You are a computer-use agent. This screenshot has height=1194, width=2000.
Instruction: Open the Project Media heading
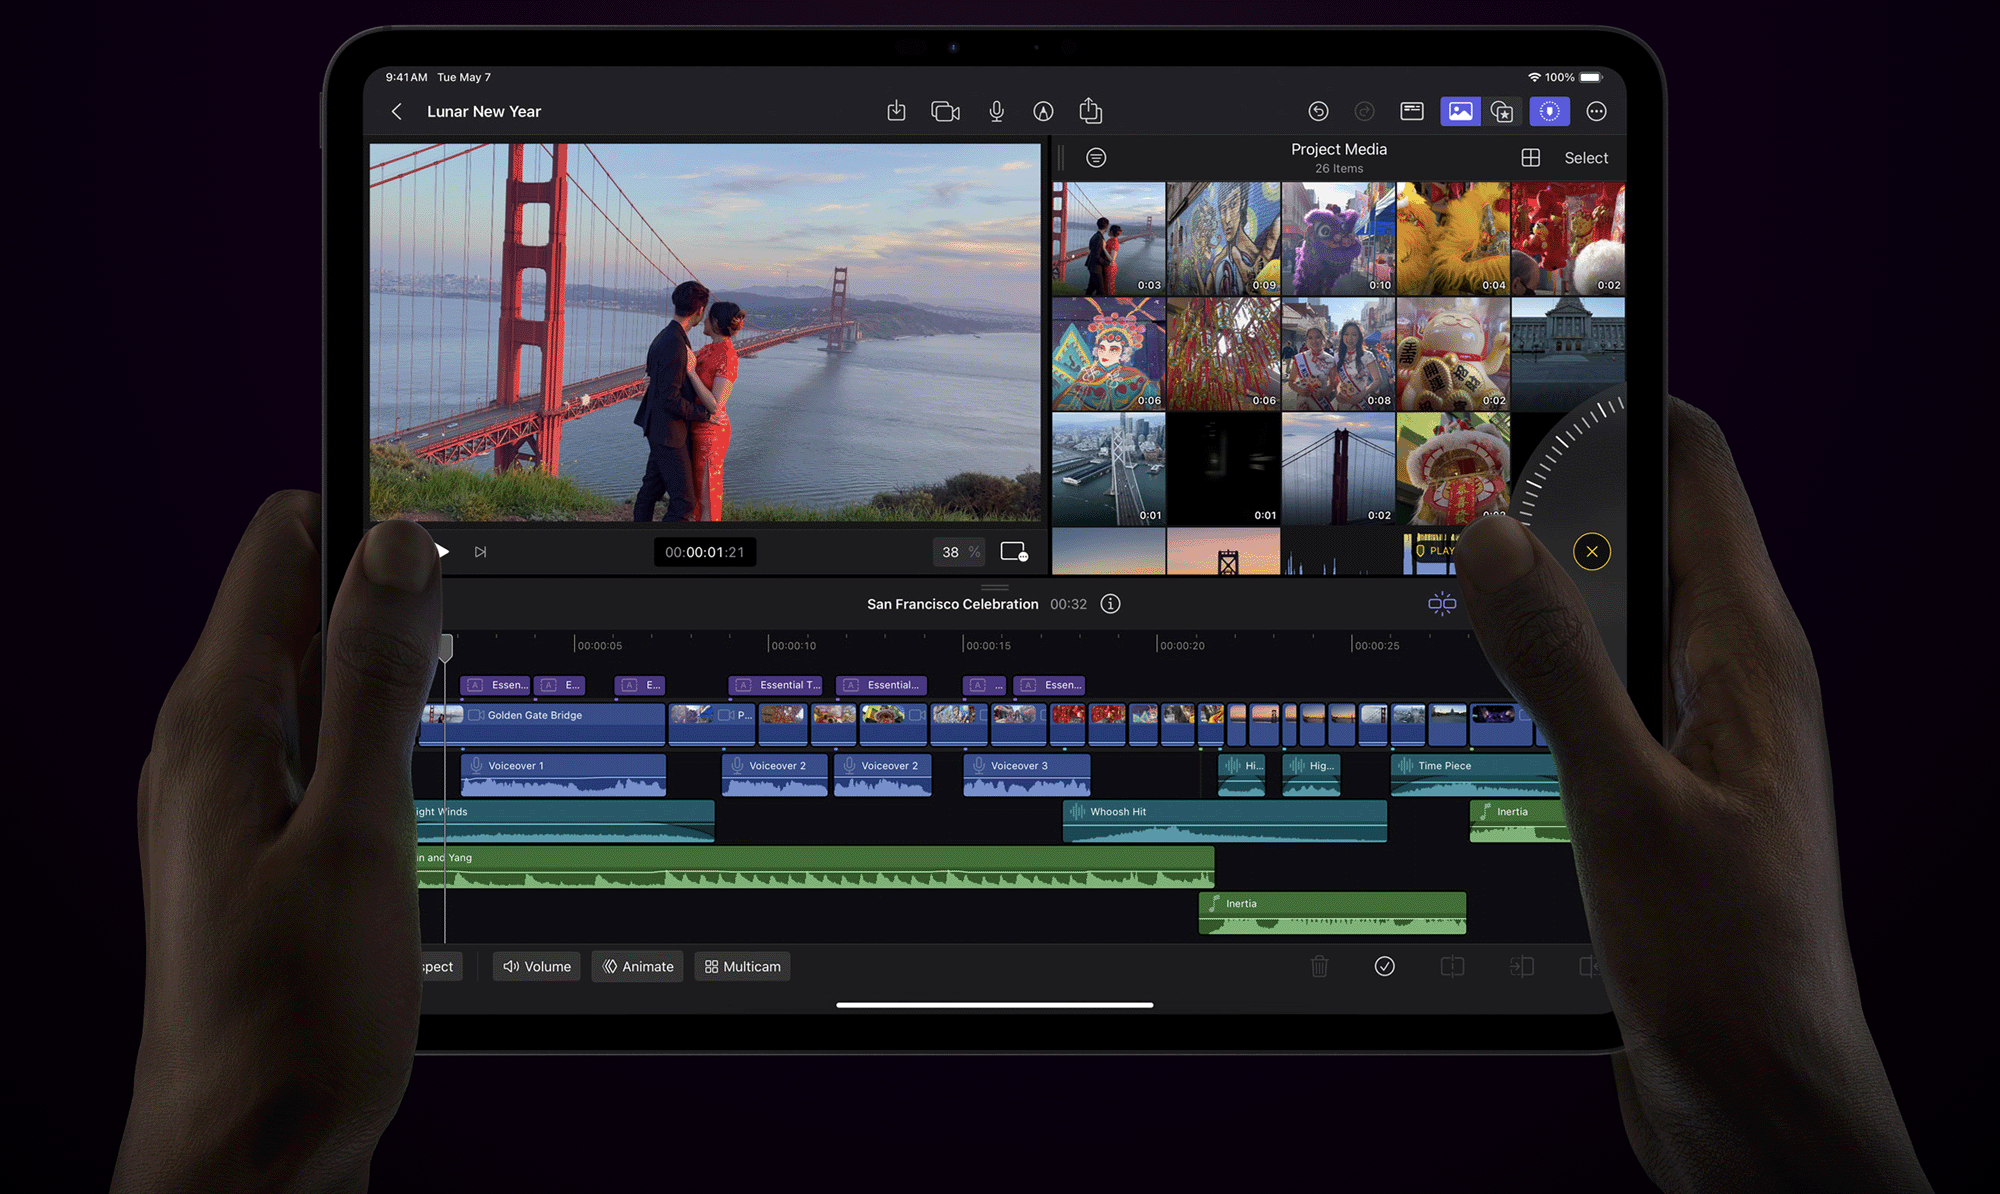click(x=1339, y=149)
